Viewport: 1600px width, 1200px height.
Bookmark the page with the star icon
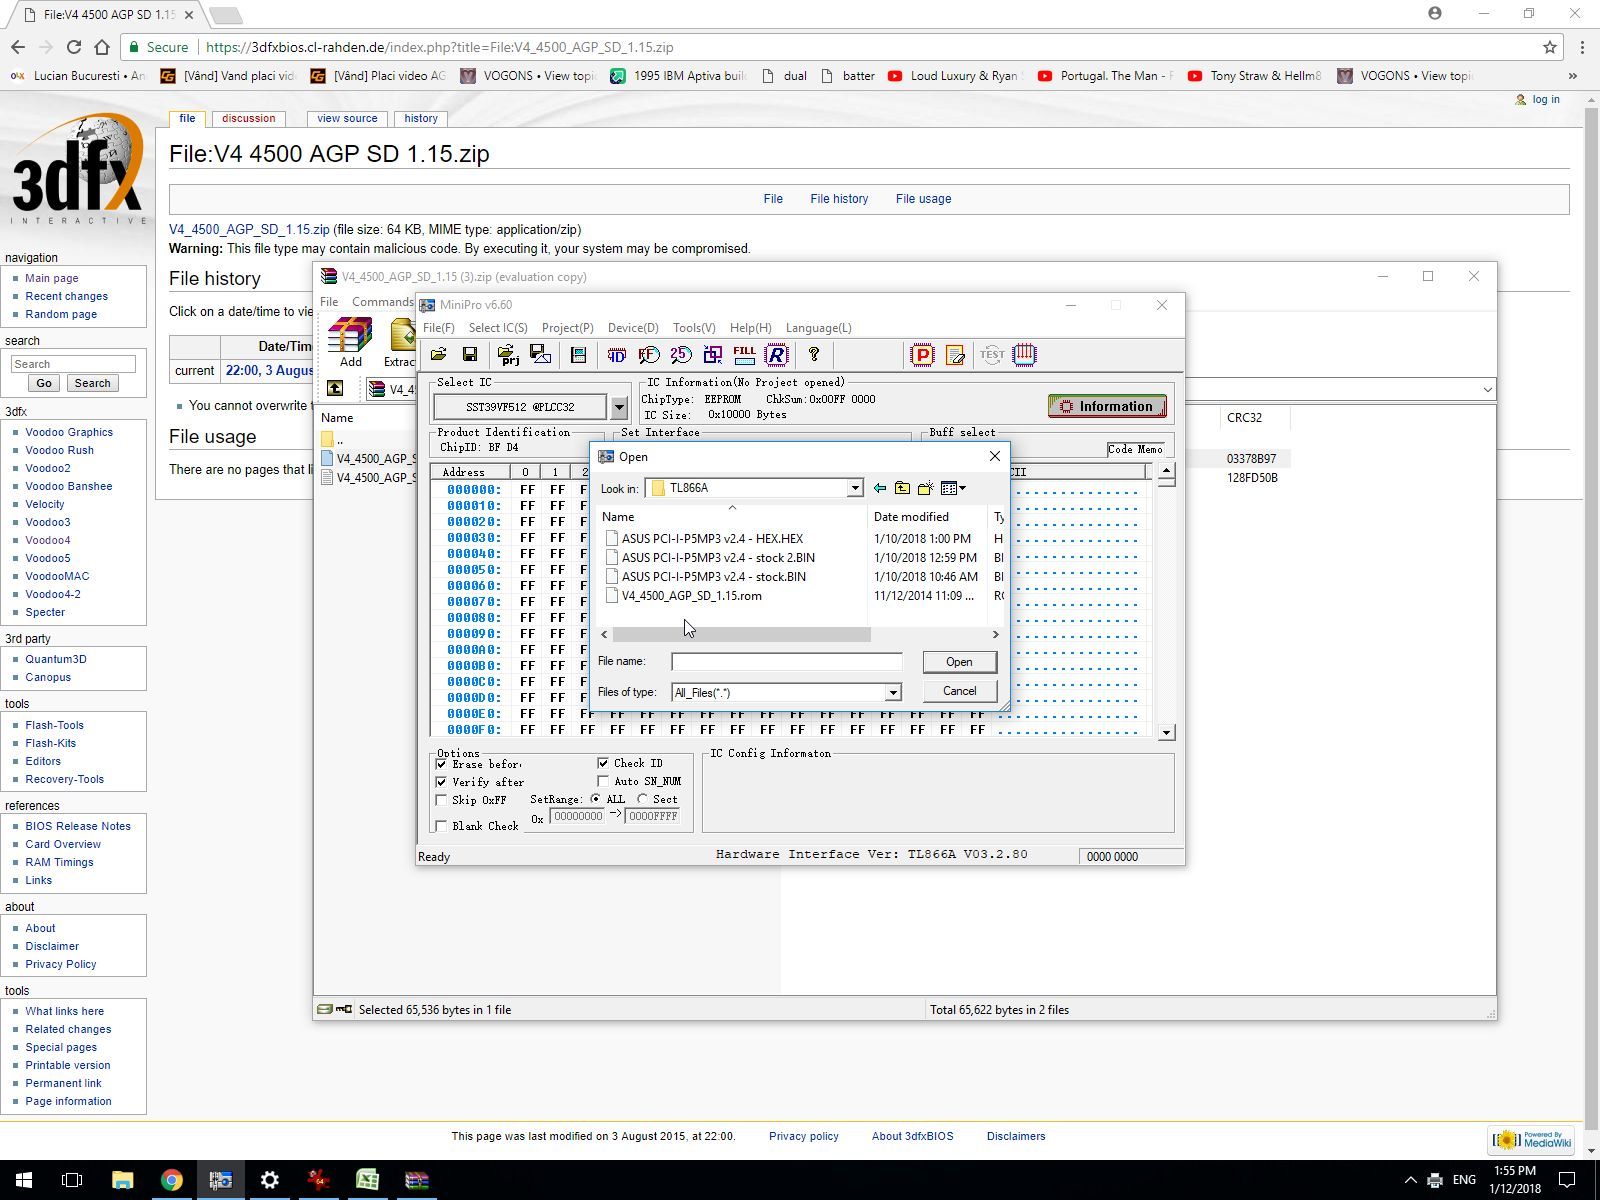(x=1550, y=47)
